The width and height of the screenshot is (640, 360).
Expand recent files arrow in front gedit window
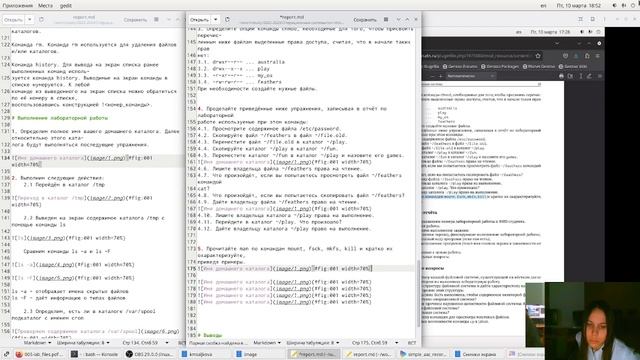click(216, 20)
